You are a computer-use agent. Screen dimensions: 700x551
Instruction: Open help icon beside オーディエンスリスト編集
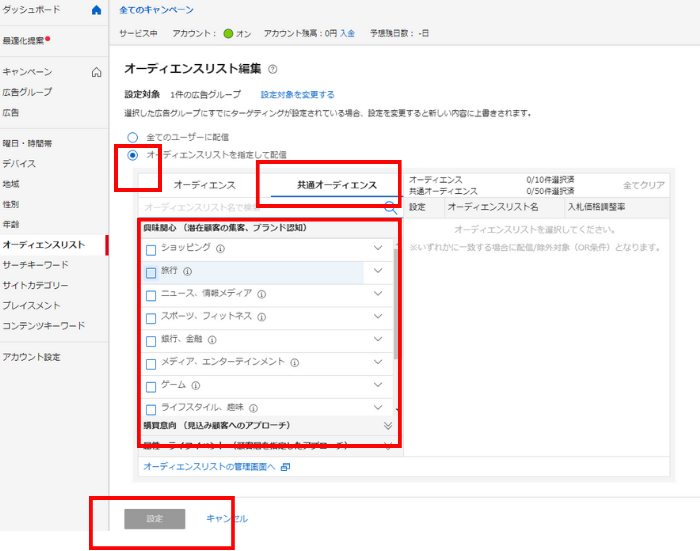[272, 69]
